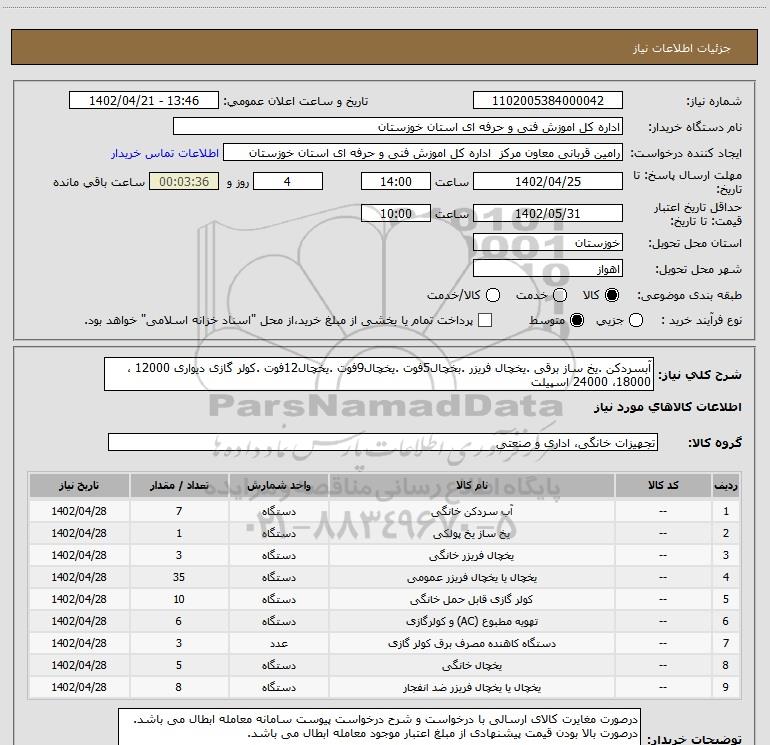The image size is (770, 745).
Task: Click the section title اطلاعات کالاهای مورد نیاز
Action: click(x=668, y=407)
